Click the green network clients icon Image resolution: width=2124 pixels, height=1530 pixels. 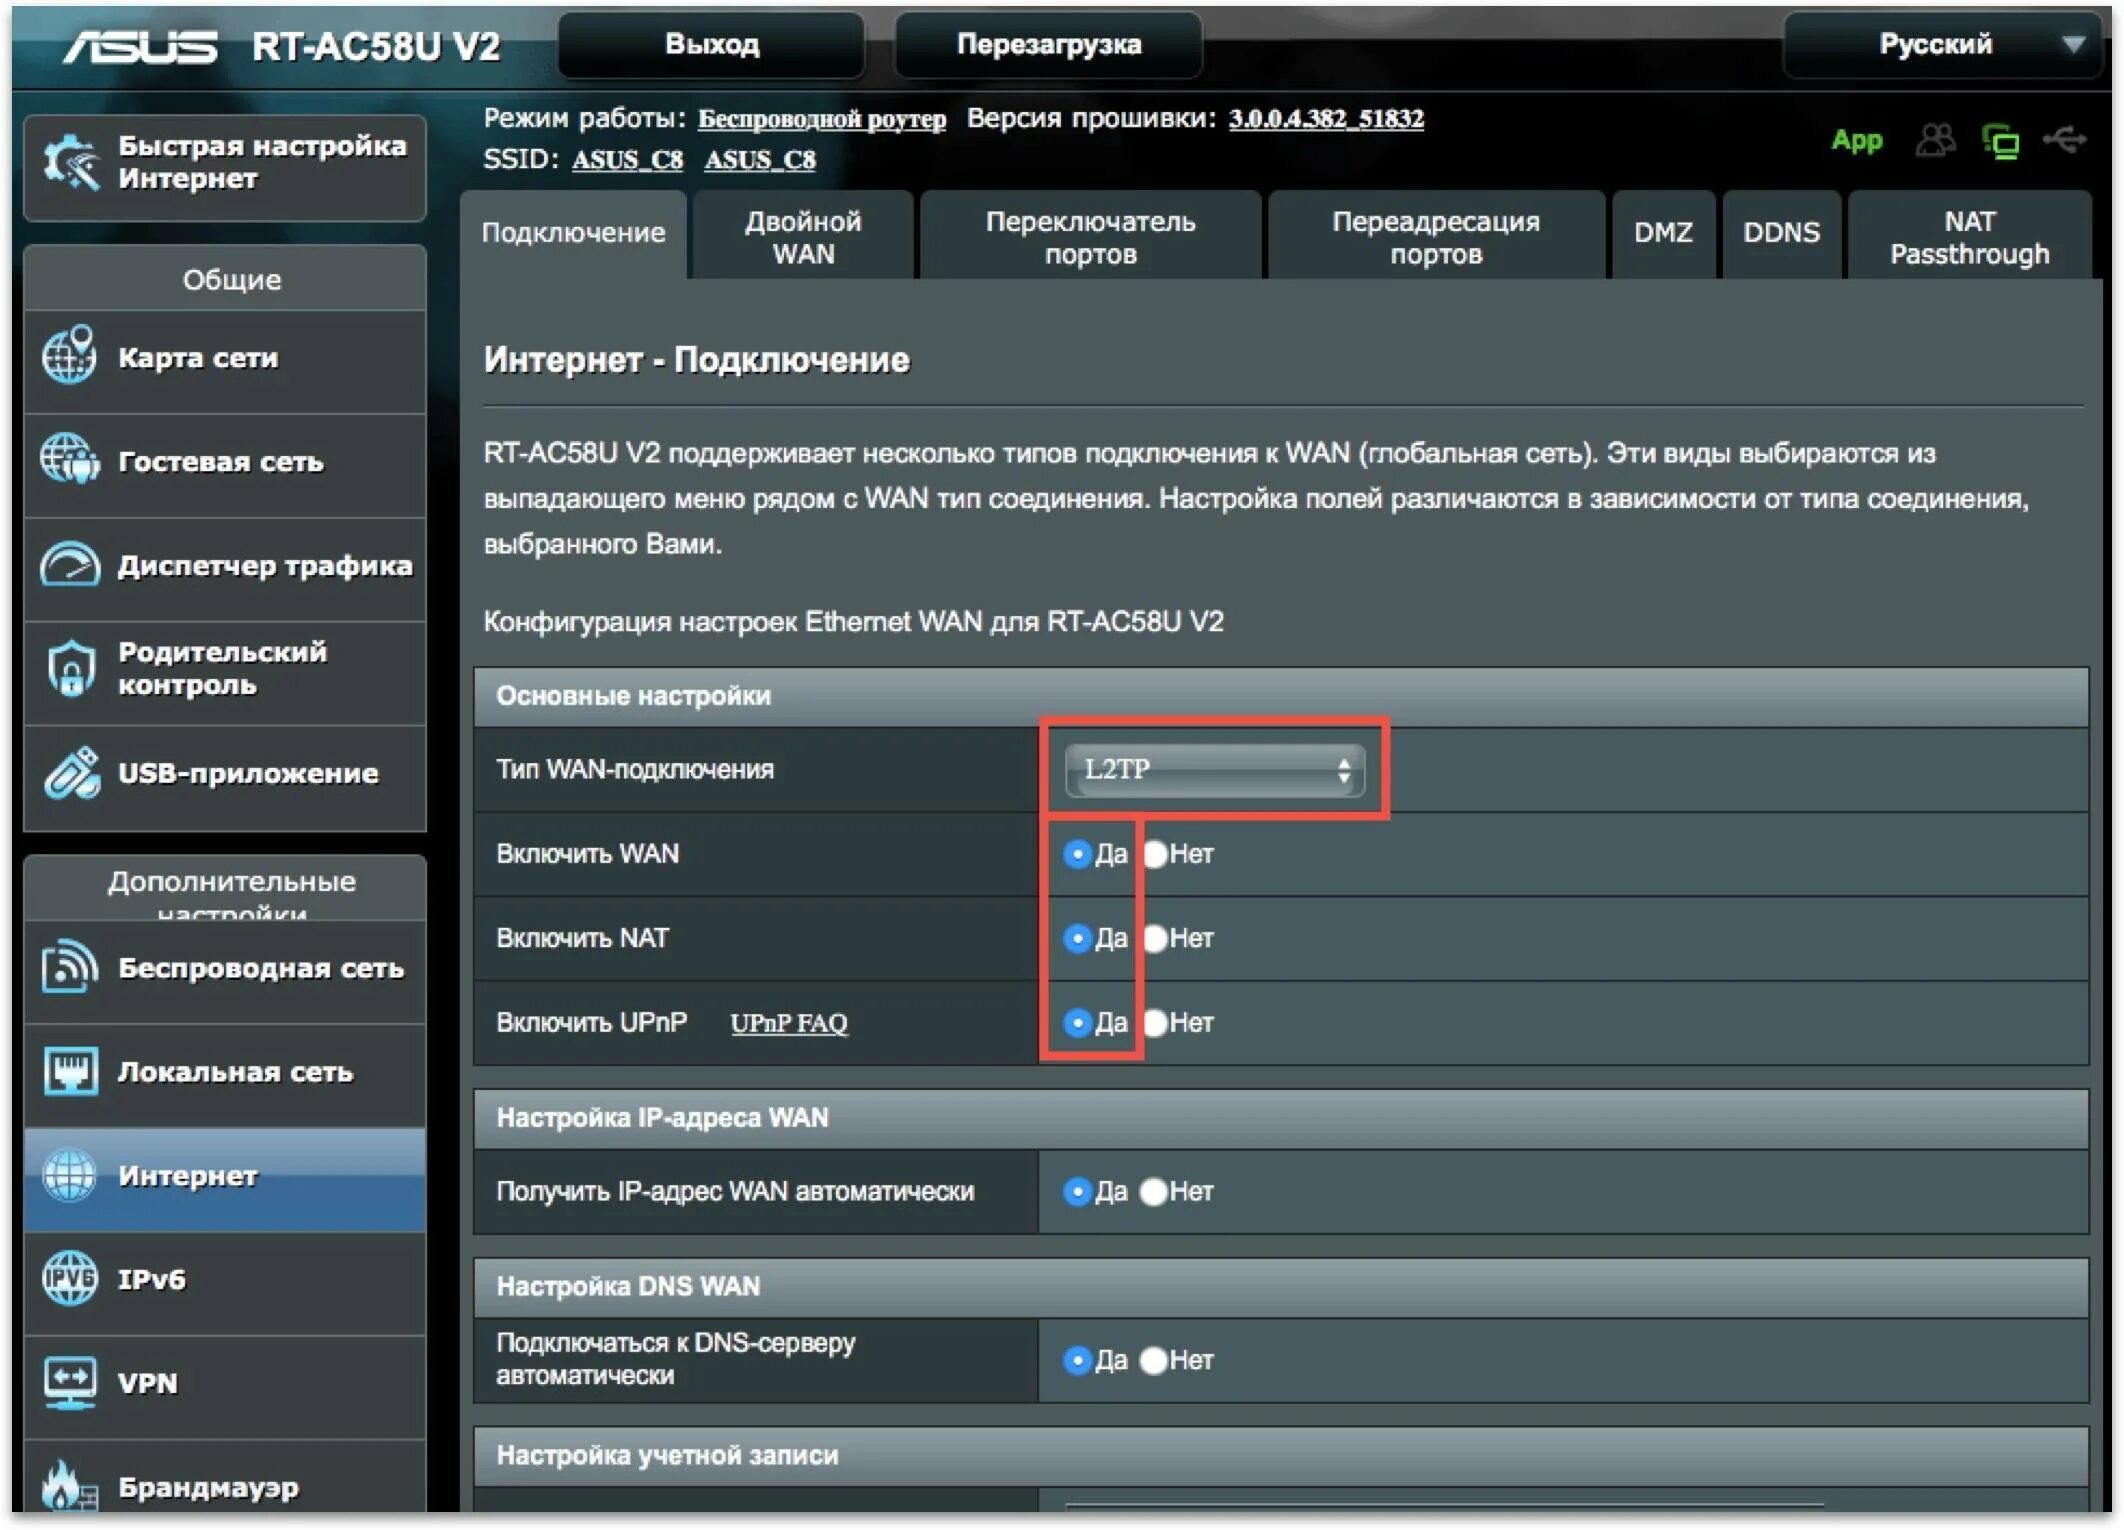2001,142
